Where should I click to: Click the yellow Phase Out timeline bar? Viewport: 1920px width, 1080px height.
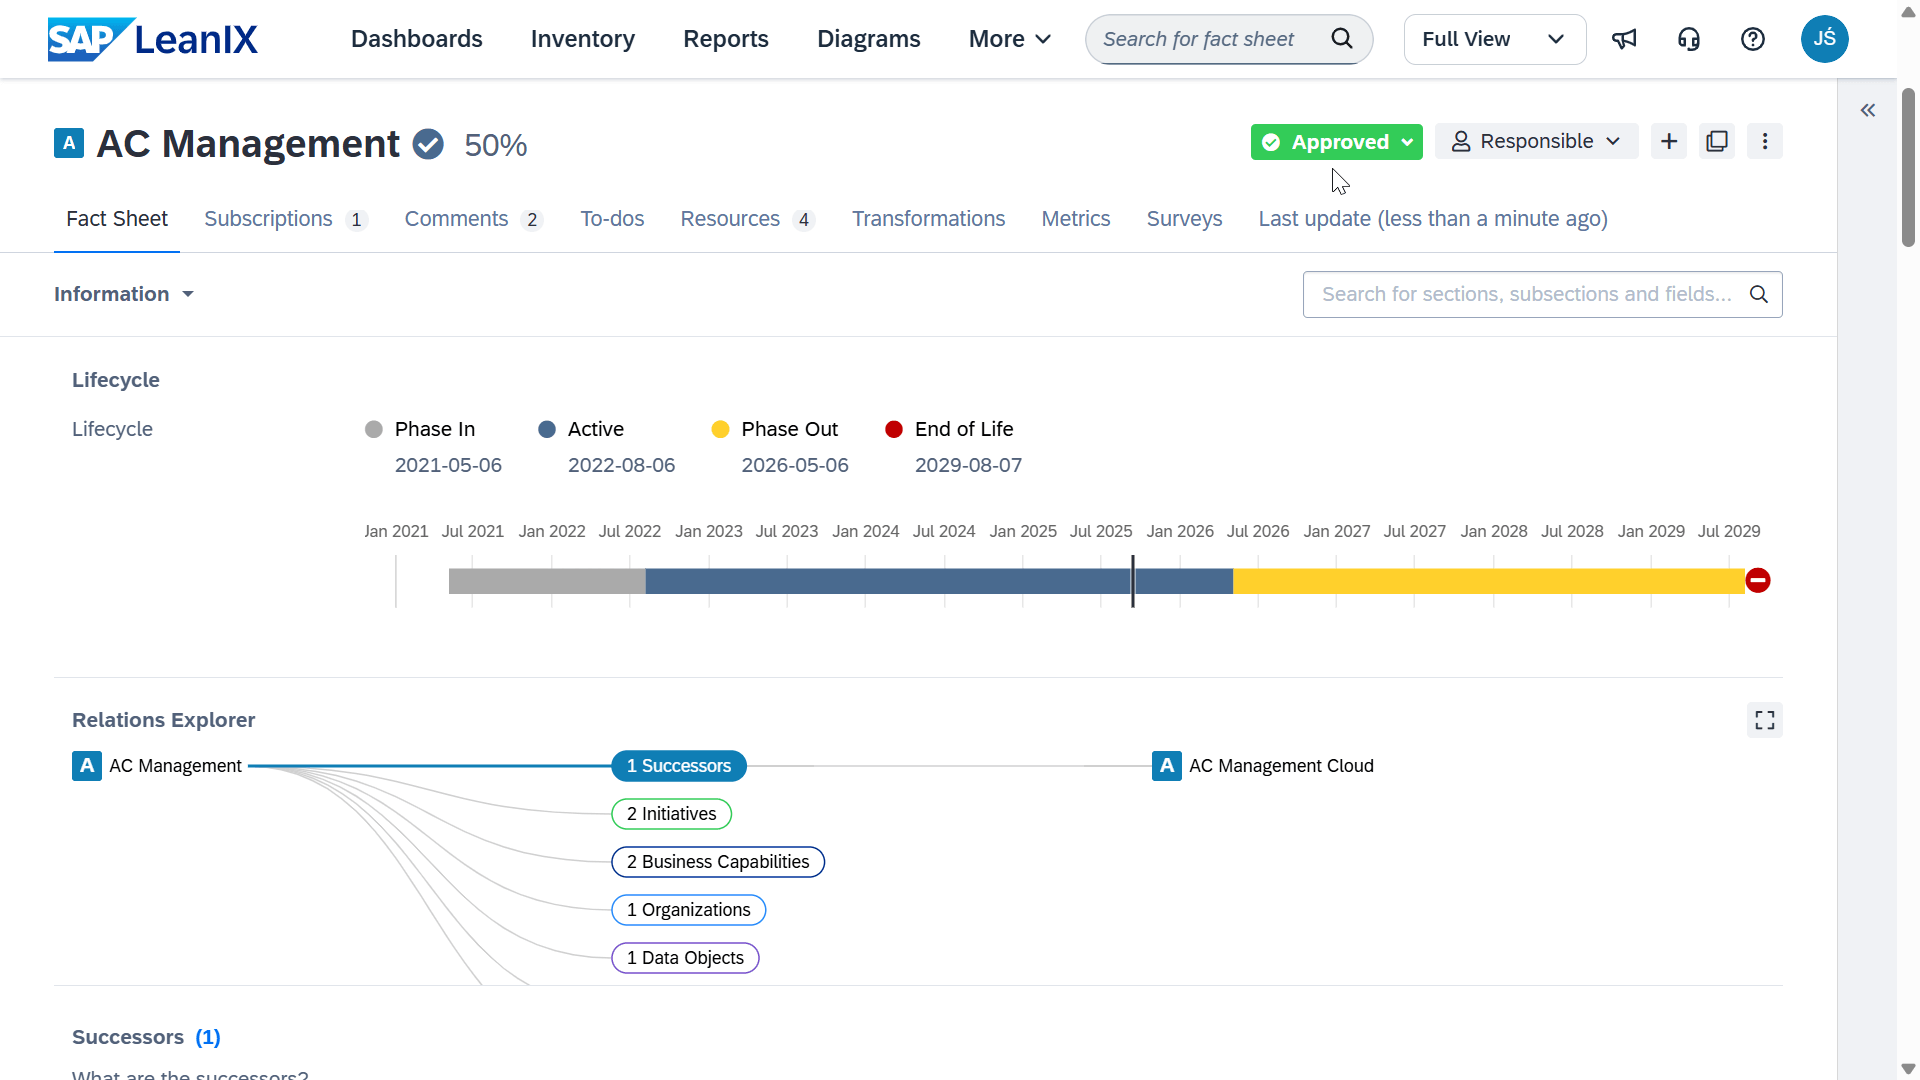click(1488, 581)
